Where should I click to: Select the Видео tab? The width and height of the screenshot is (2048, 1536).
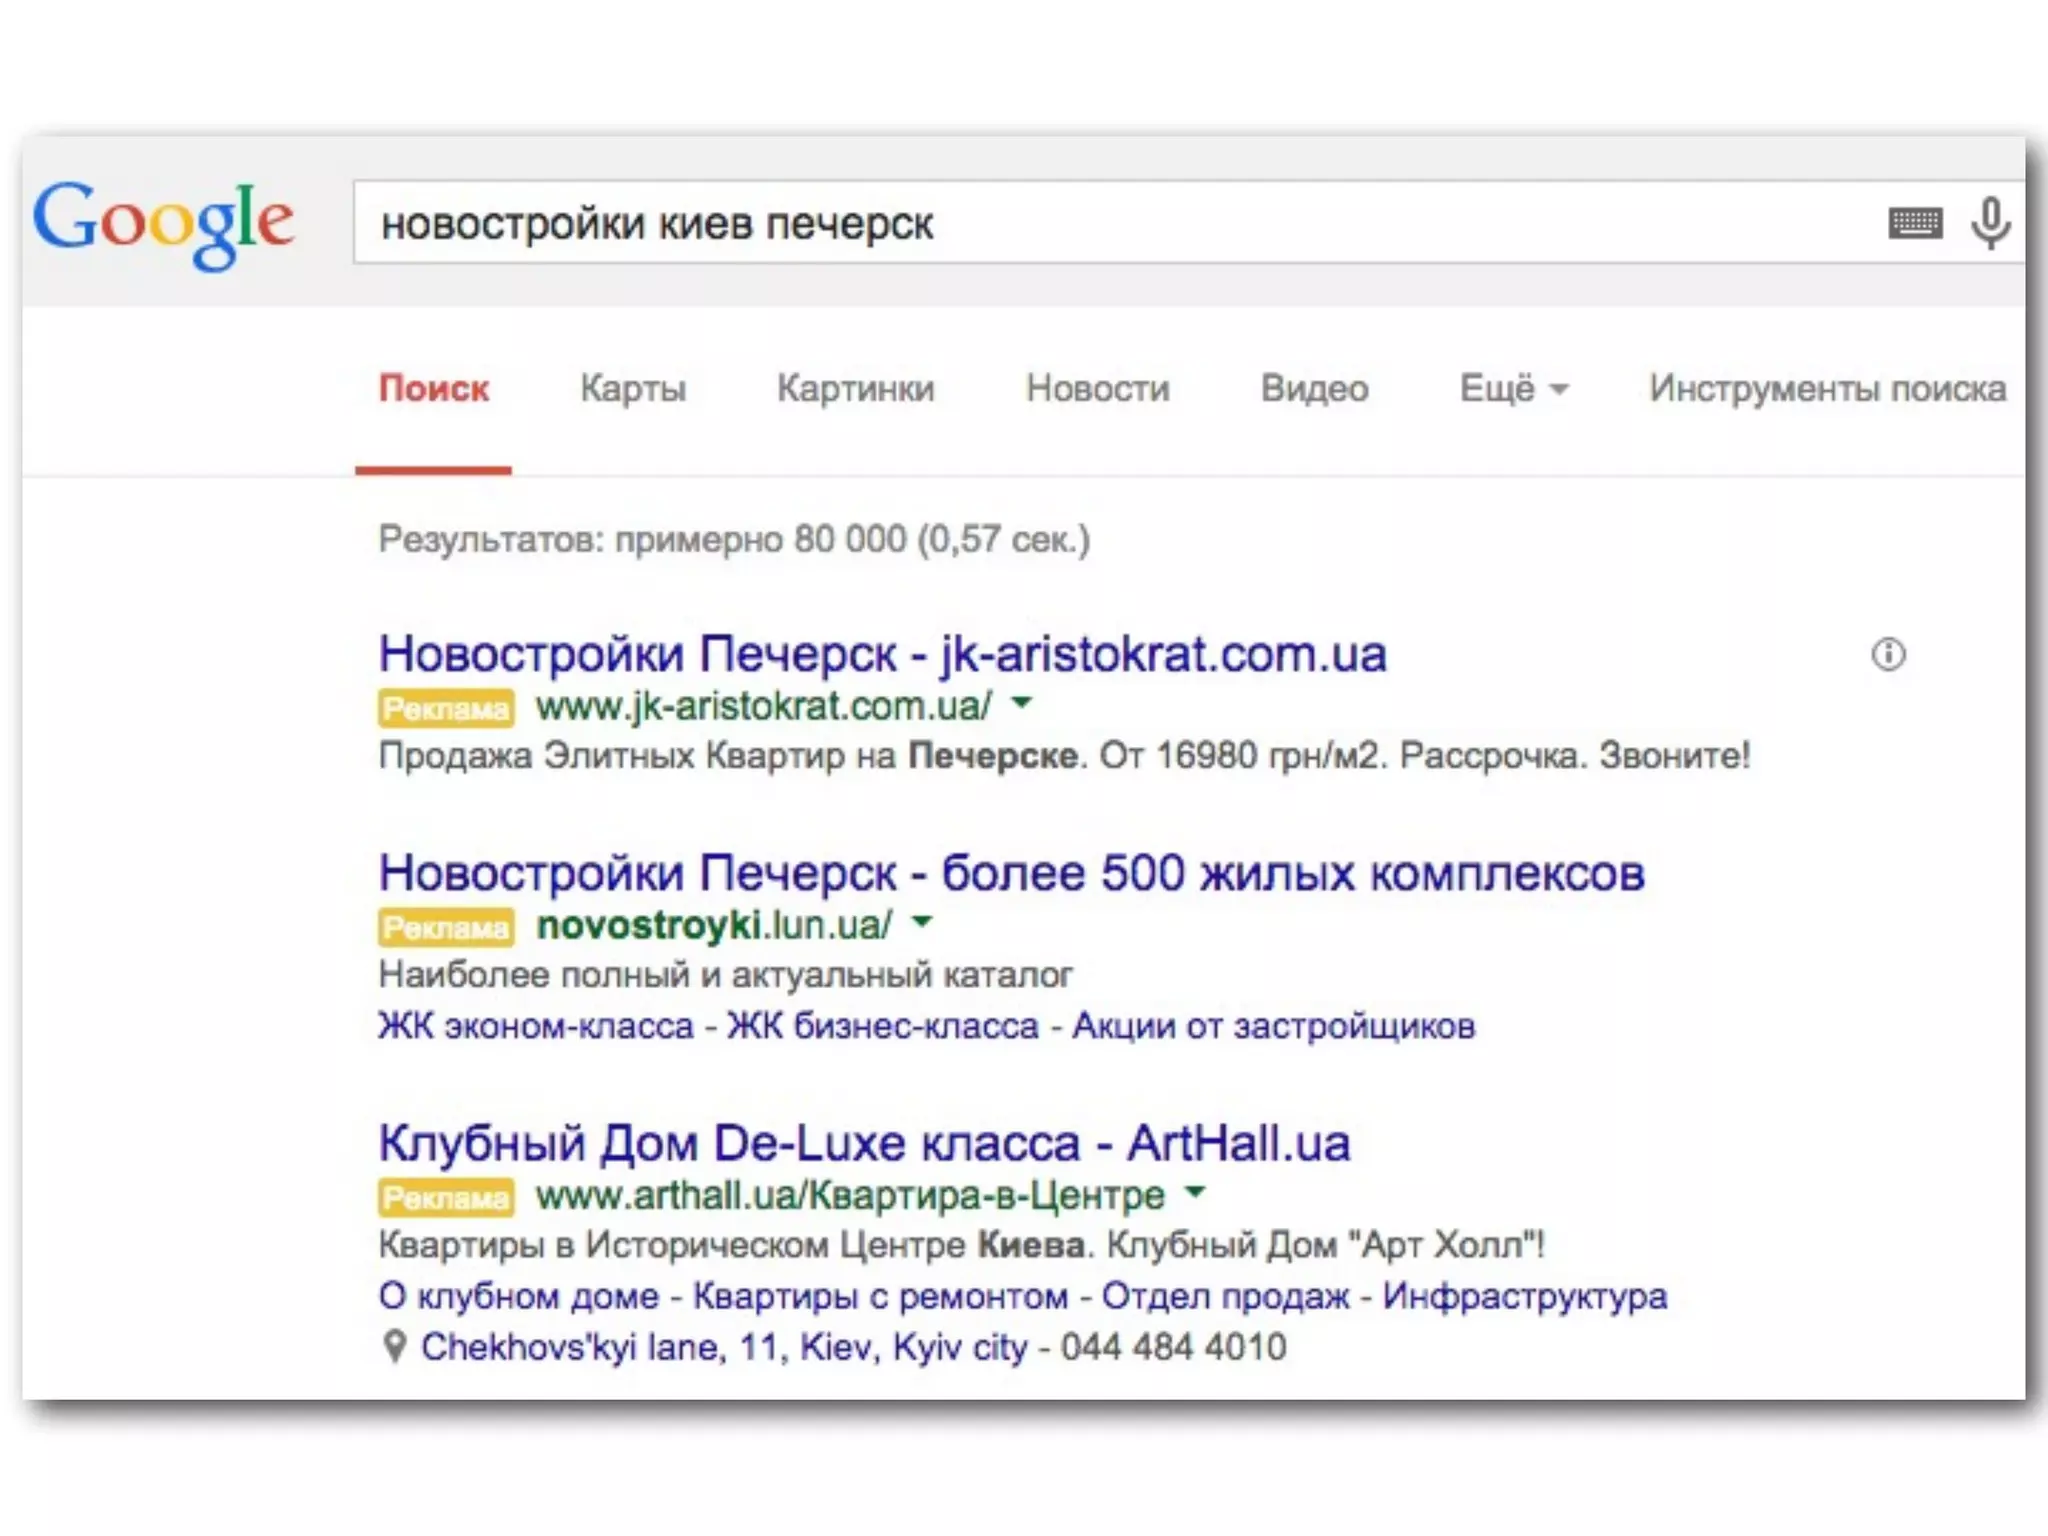(x=1314, y=388)
